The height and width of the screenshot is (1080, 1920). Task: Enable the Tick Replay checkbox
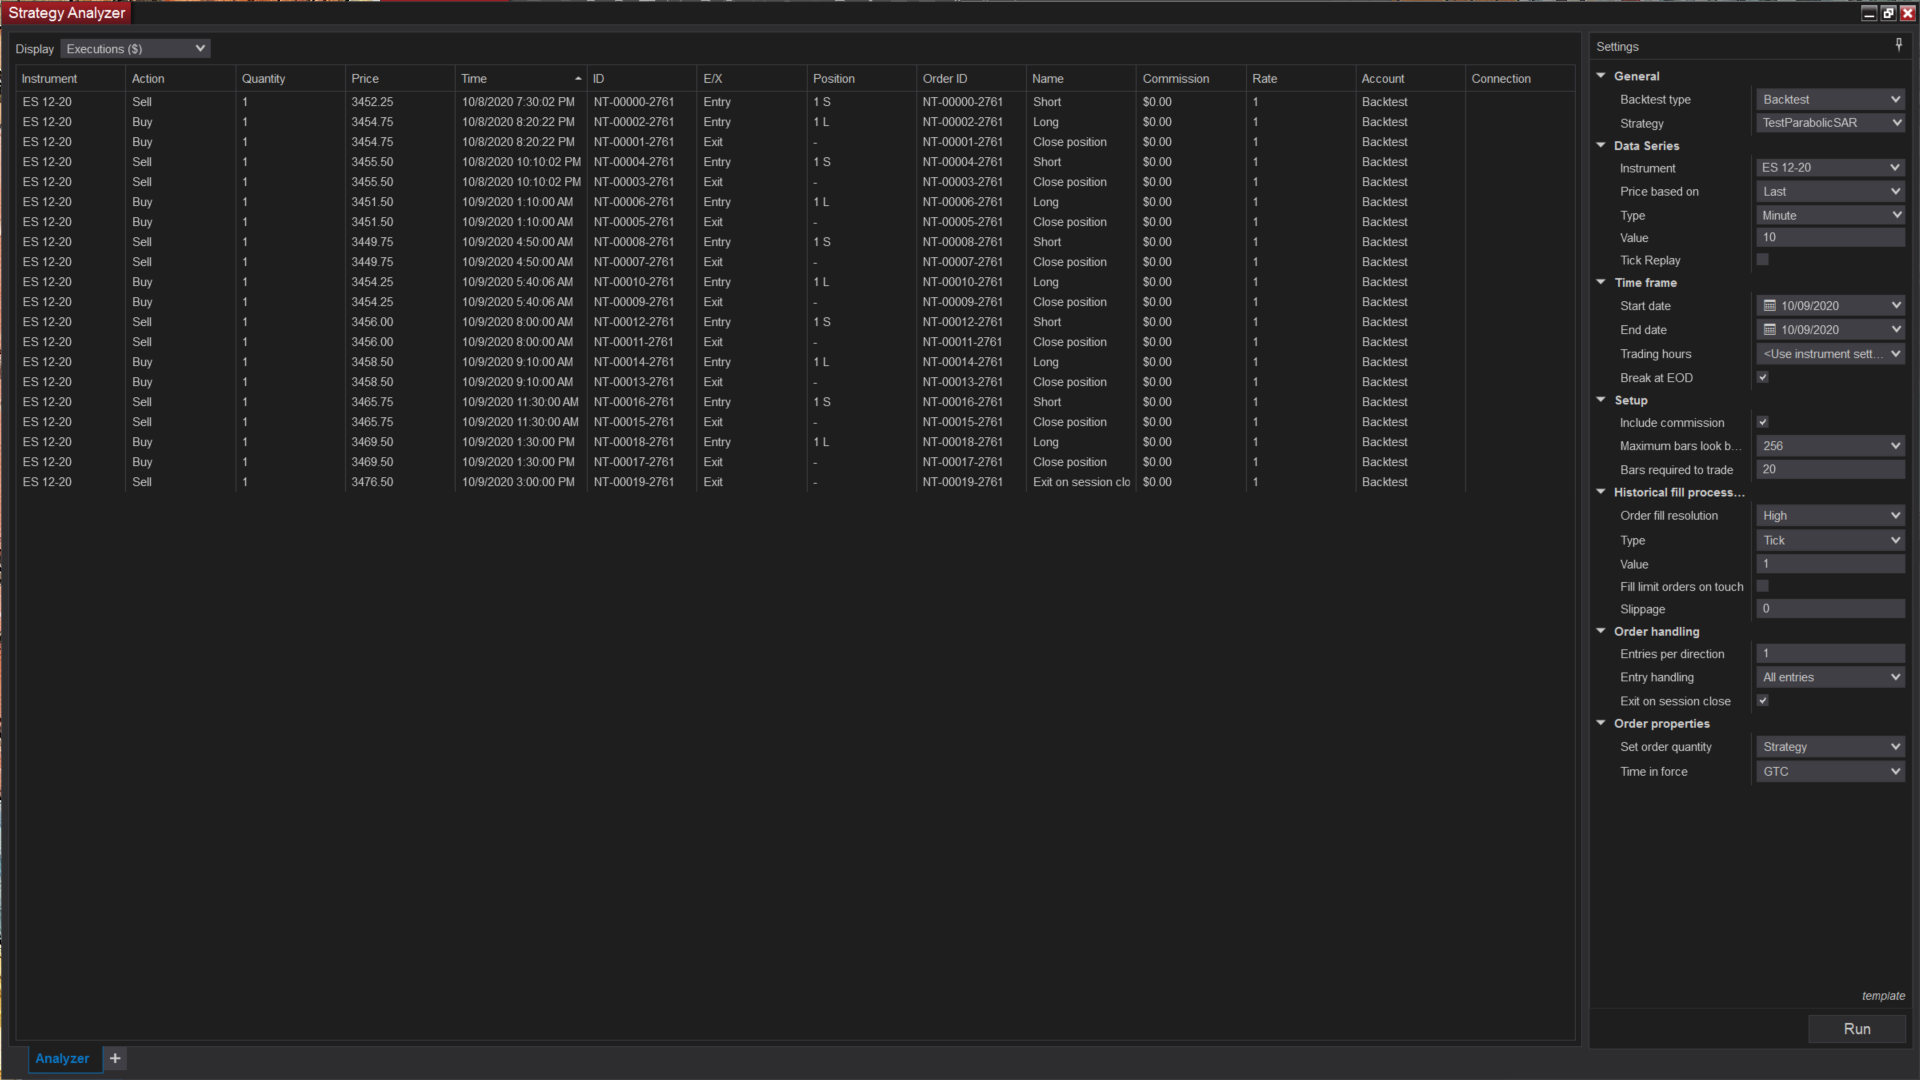pos(1763,260)
